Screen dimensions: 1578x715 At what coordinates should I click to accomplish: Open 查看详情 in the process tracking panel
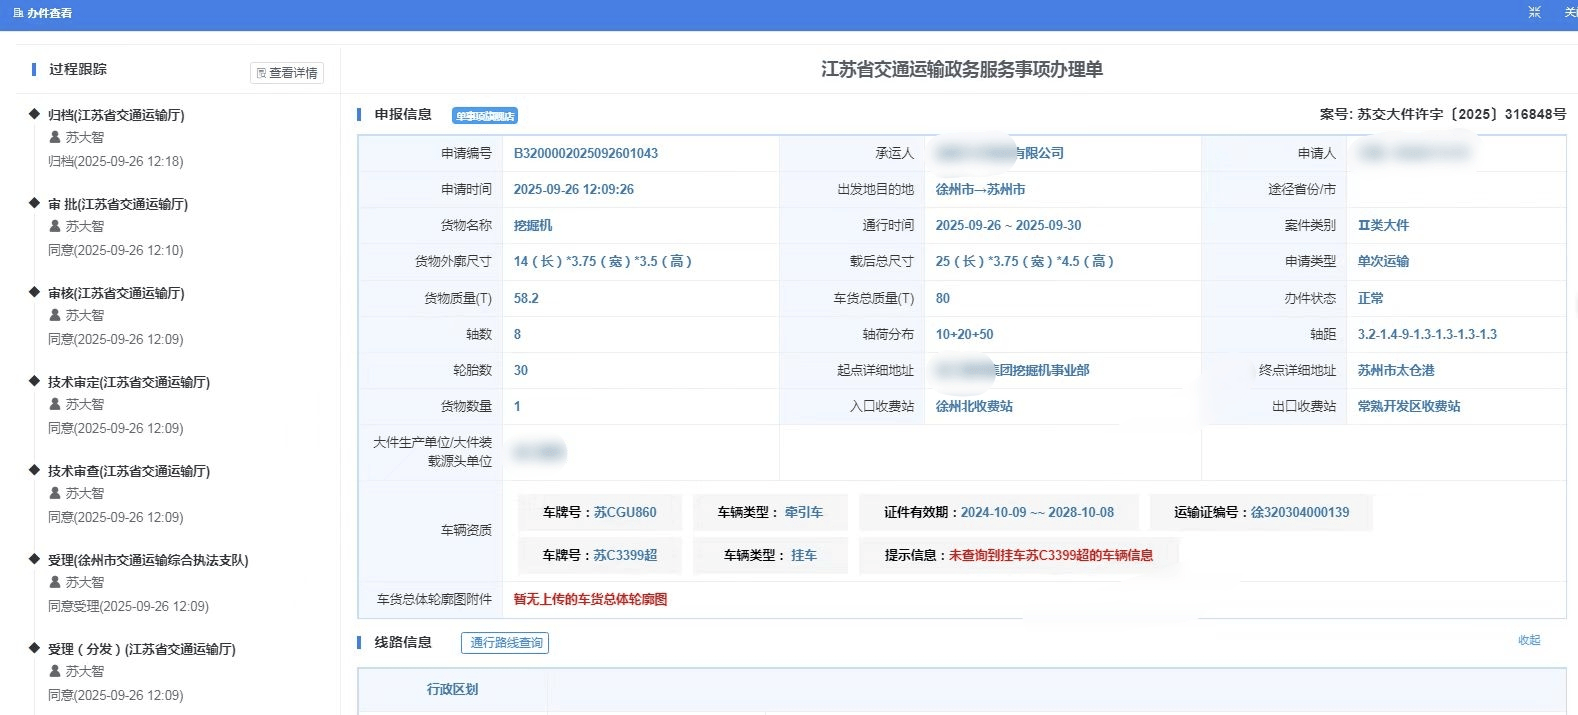pos(287,73)
